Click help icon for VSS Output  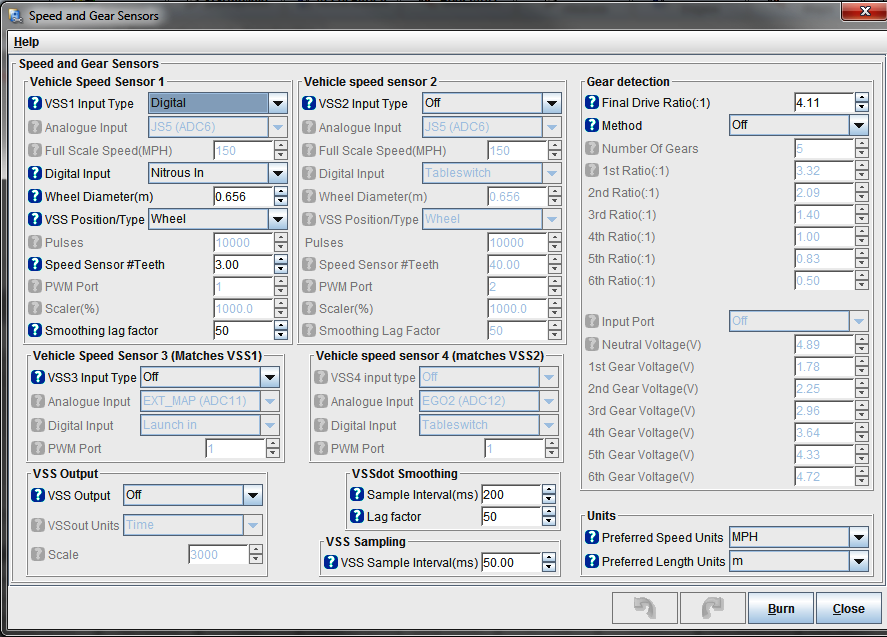tap(38, 495)
